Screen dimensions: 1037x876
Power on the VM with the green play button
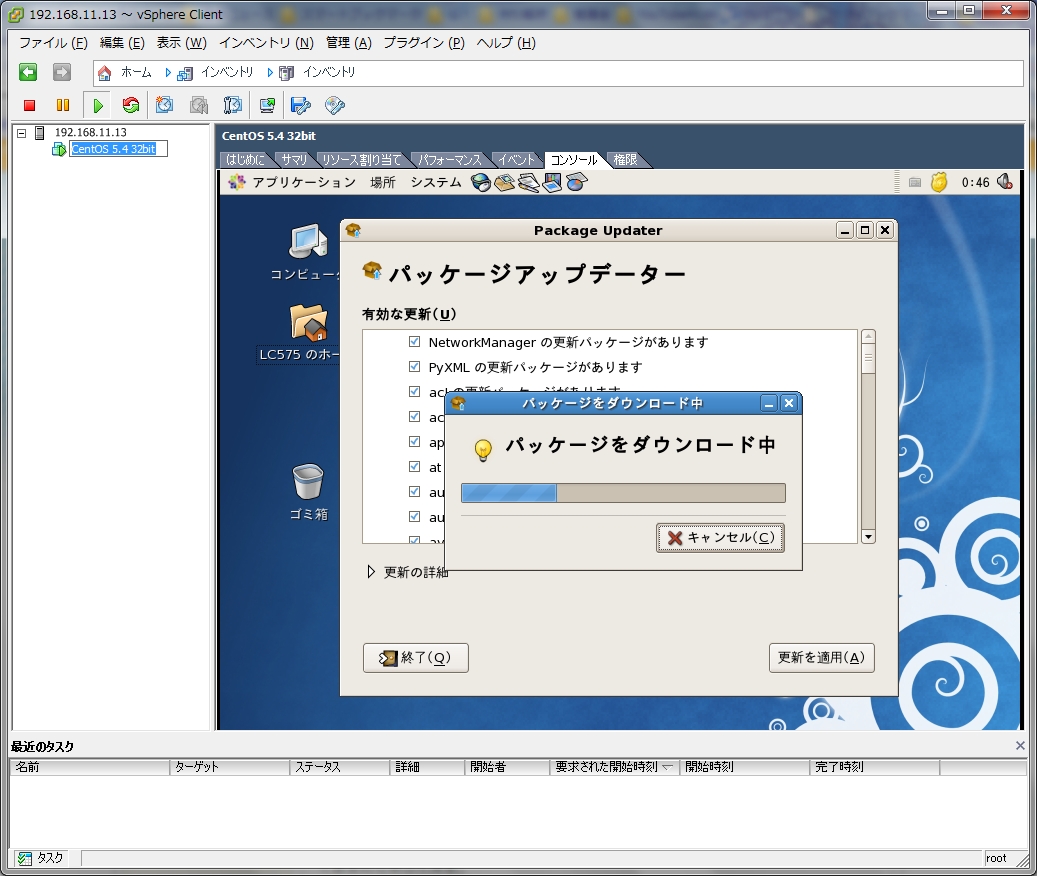(x=98, y=105)
